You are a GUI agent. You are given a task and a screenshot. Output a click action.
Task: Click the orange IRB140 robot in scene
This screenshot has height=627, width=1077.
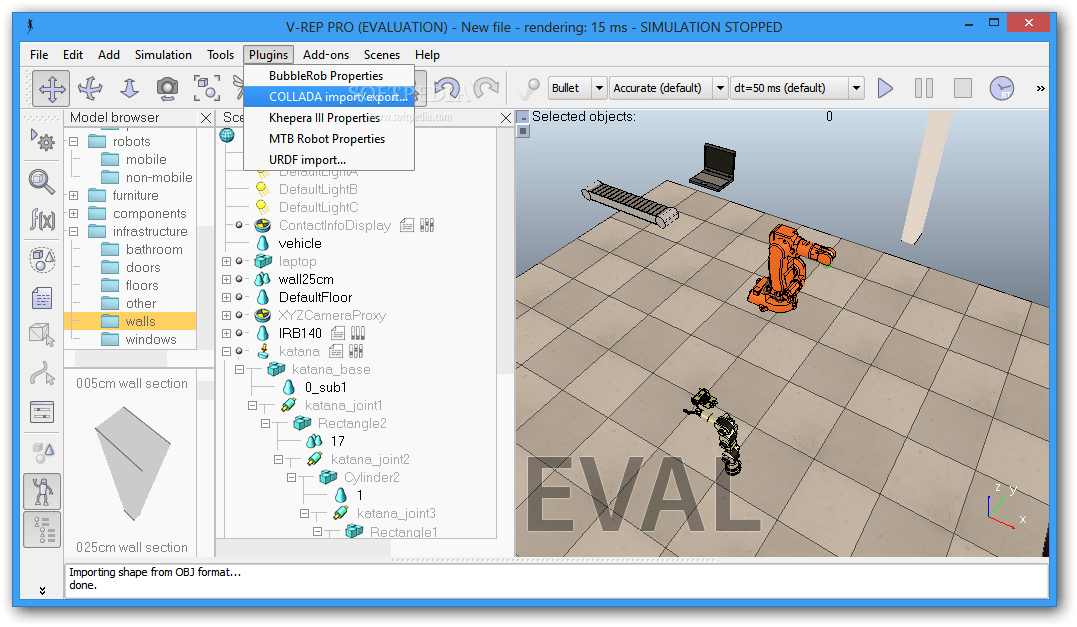pos(788,269)
